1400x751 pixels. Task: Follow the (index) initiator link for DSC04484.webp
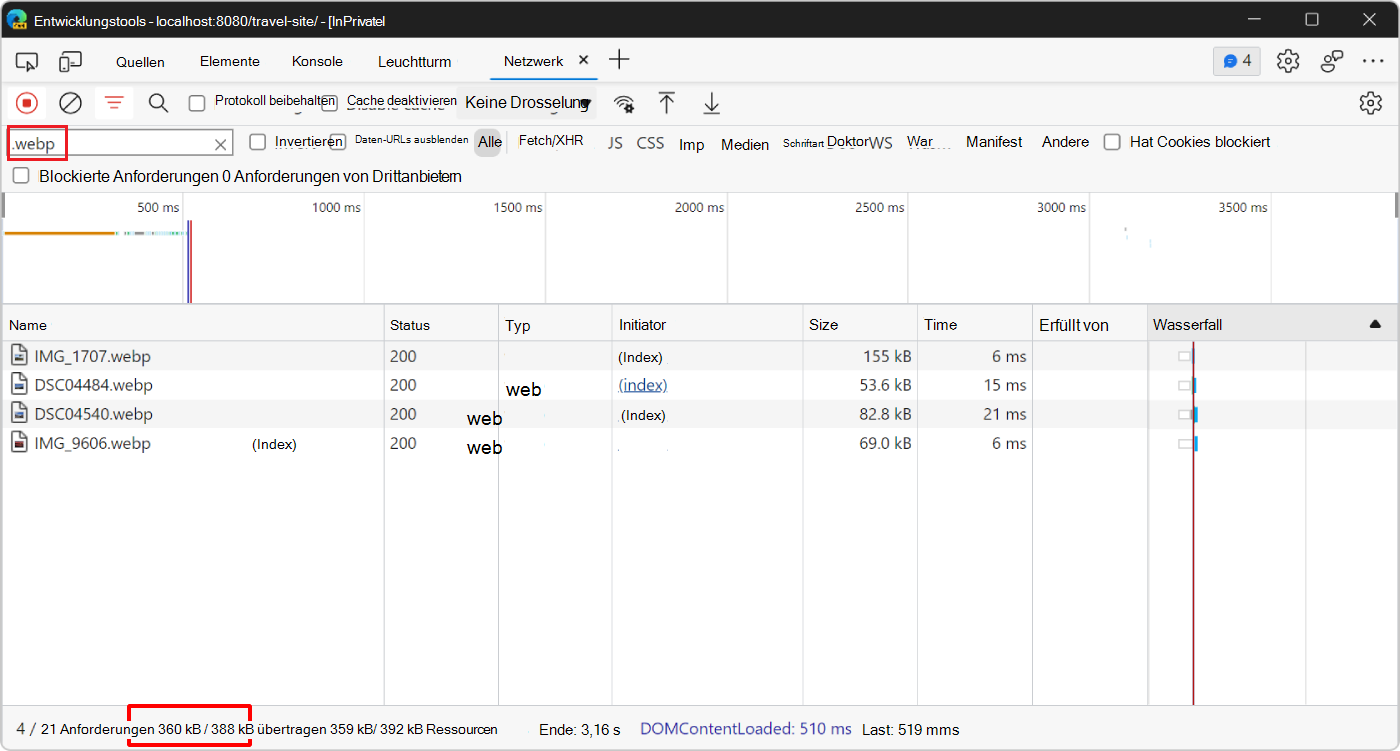643,385
